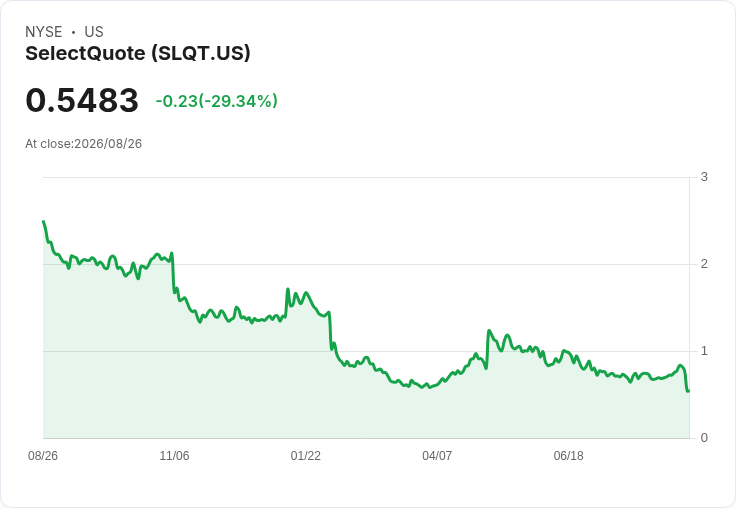
Task: Click the 06/18 x-axis date label
Action: [568, 455]
